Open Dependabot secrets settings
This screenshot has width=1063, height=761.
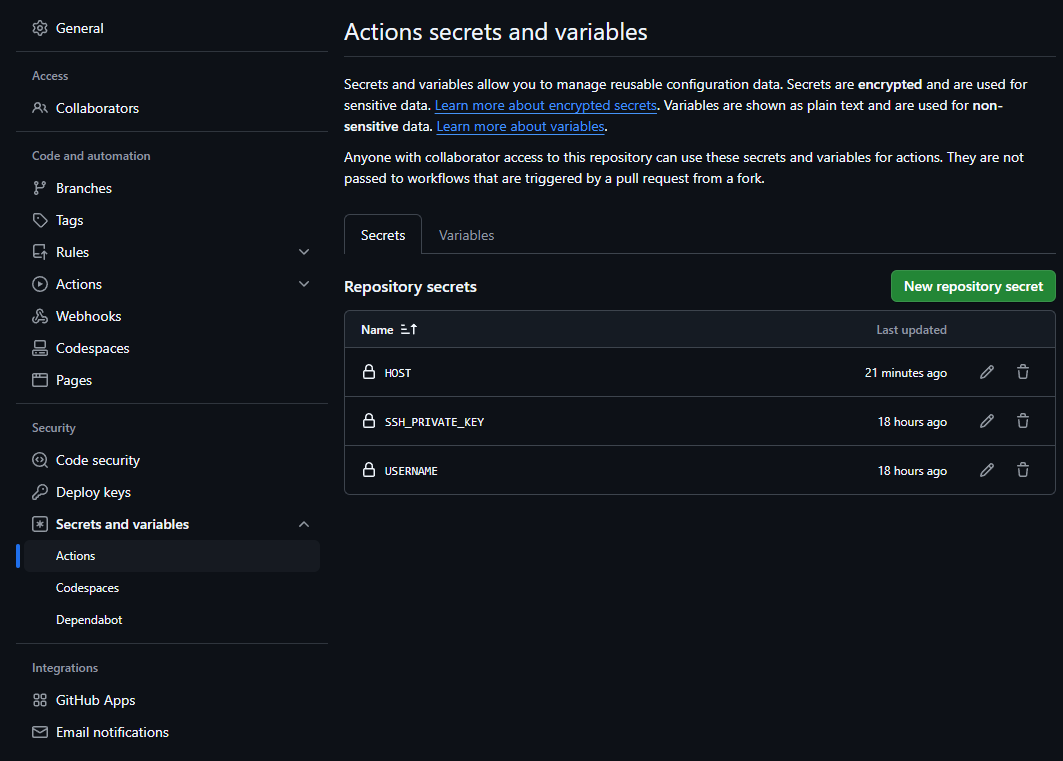pyautogui.click(x=89, y=620)
